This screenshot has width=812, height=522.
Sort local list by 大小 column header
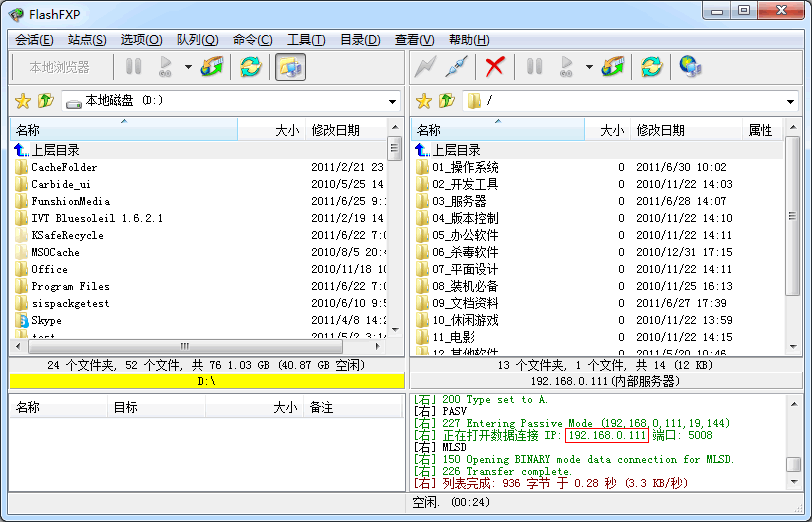(271, 130)
